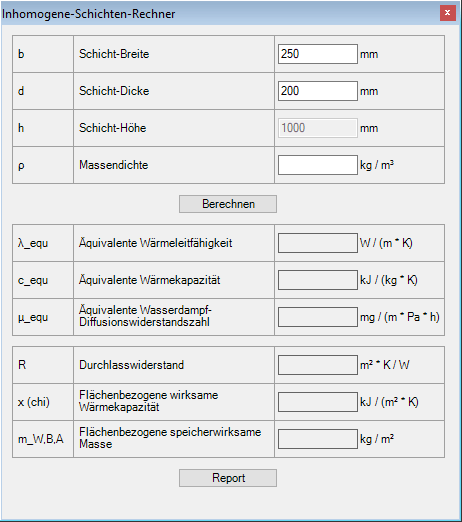Click the Äquivalente Wärmeleitfähigkeit output field

click(318, 243)
